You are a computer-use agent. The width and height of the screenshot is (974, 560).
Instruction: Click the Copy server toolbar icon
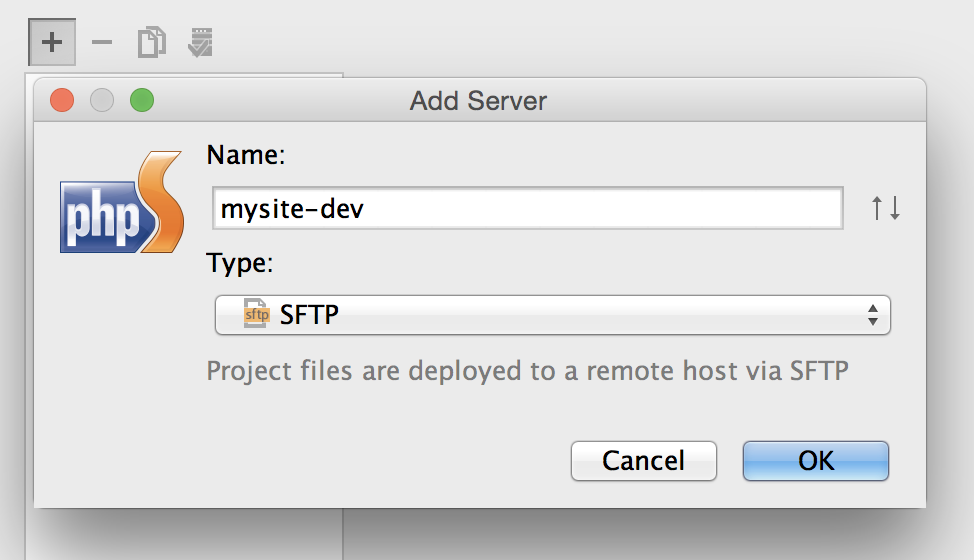(x=152, y=42)
